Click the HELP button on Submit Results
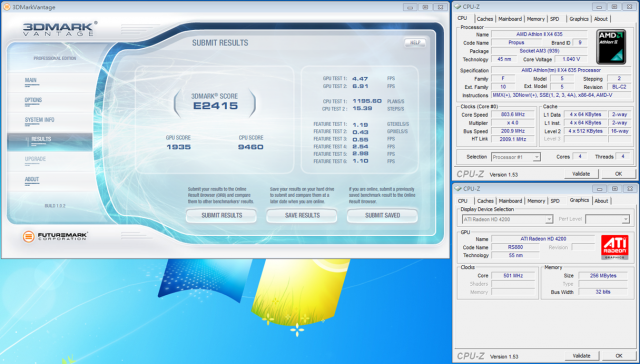Viewport: 640px width, 364px height. coord(415,43)
